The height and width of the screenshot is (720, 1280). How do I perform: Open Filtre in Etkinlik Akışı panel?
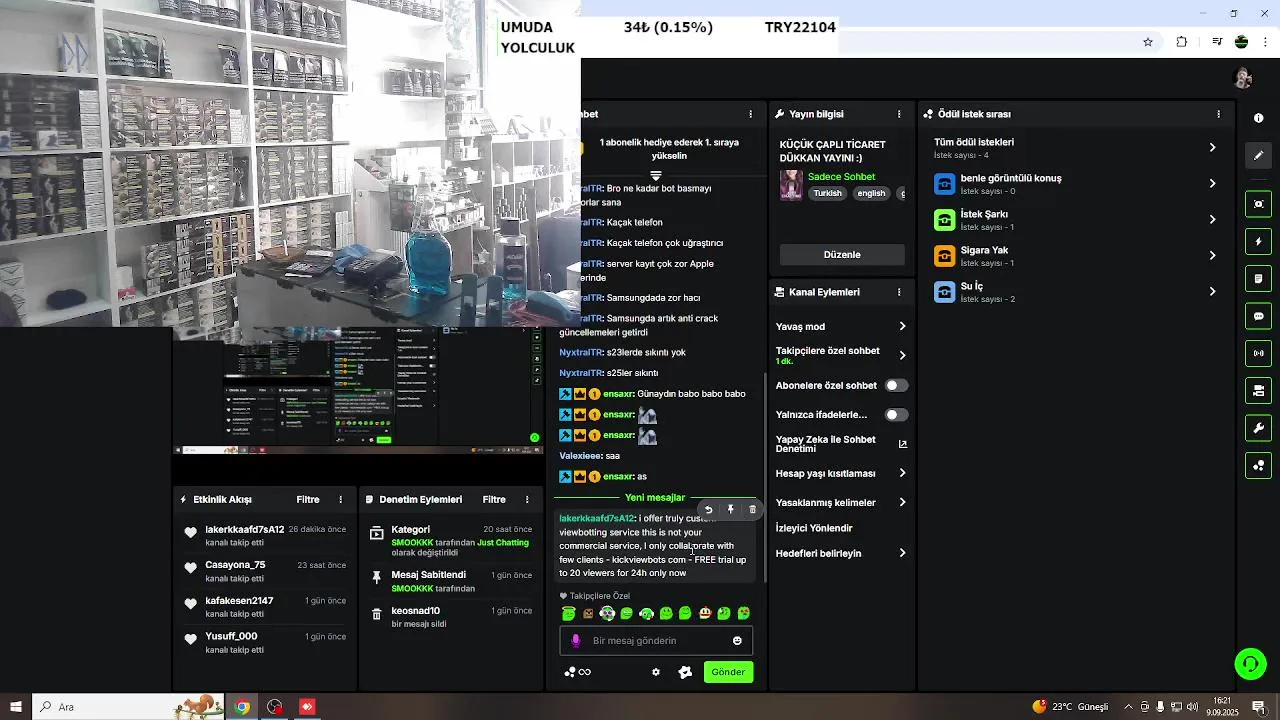coord(308,500)
